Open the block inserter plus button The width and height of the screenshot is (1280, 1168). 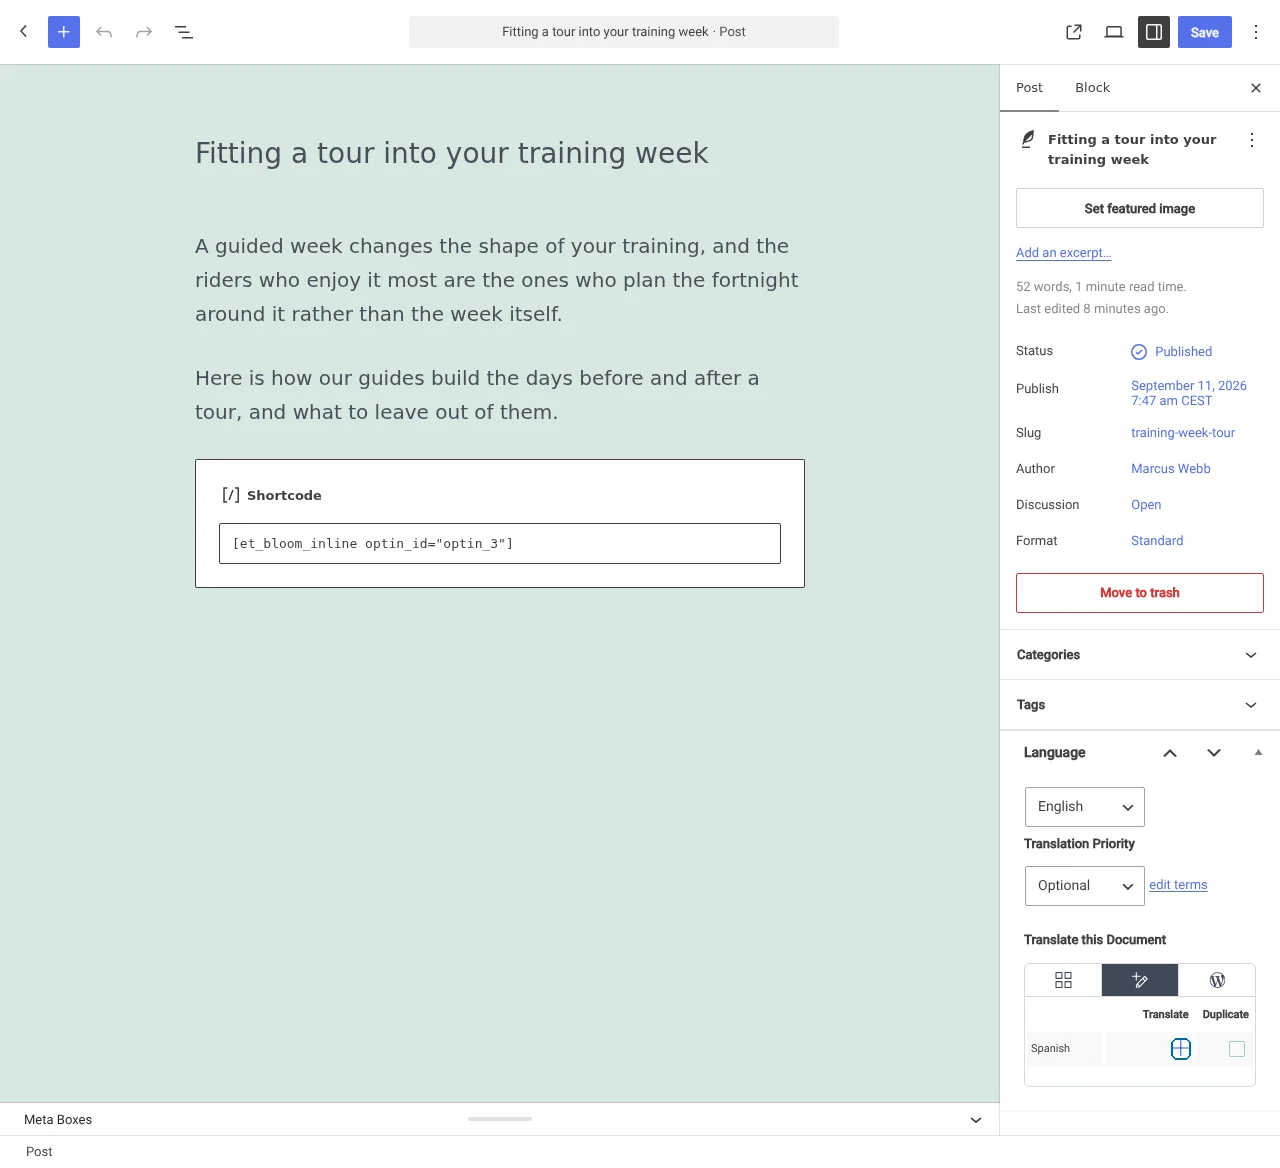coord(64,32)
